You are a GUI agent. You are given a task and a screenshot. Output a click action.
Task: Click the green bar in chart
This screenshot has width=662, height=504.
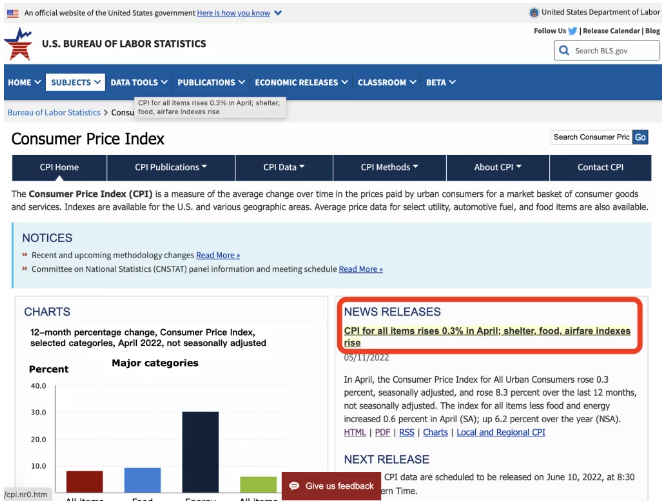coord(258,484)
